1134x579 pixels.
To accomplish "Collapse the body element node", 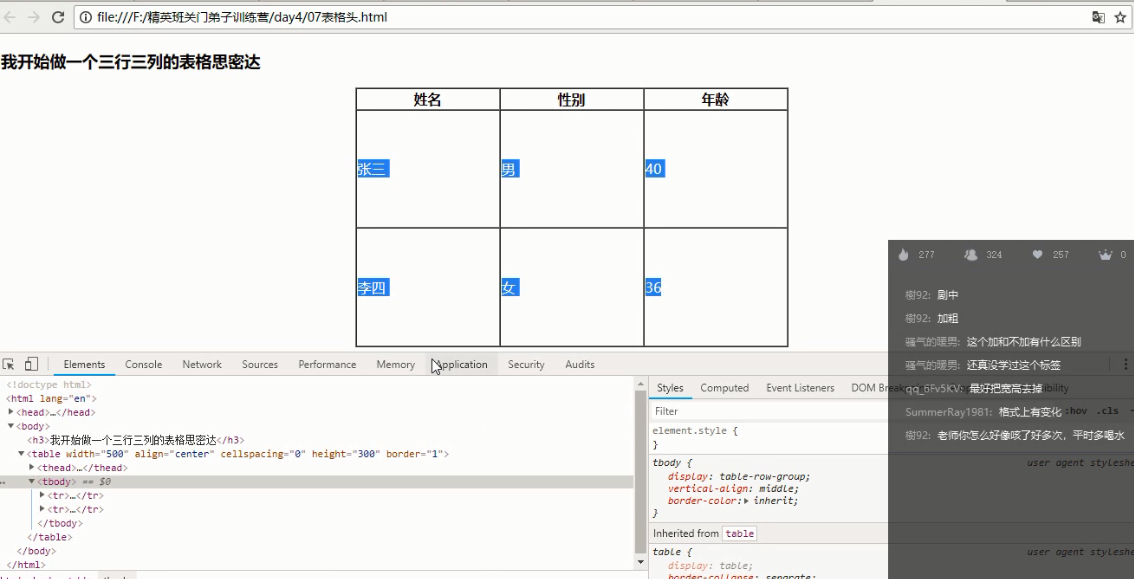I will click(x=11, y=426).
